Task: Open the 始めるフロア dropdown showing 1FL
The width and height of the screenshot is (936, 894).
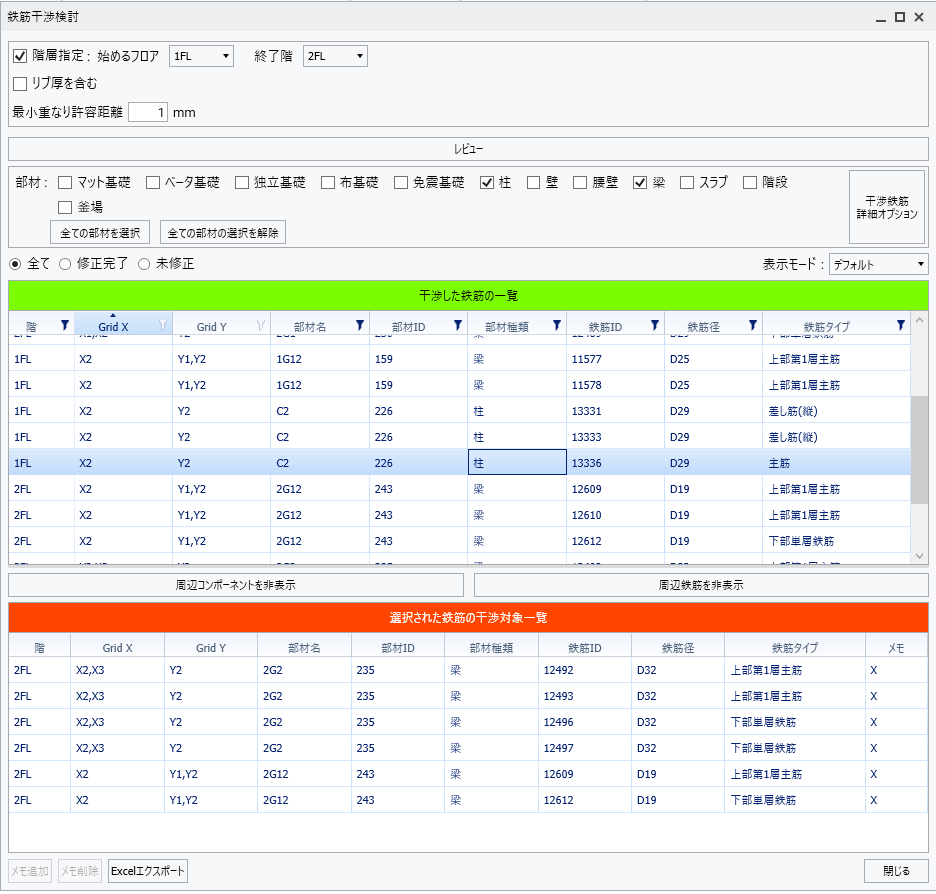Action: [201, 56]
